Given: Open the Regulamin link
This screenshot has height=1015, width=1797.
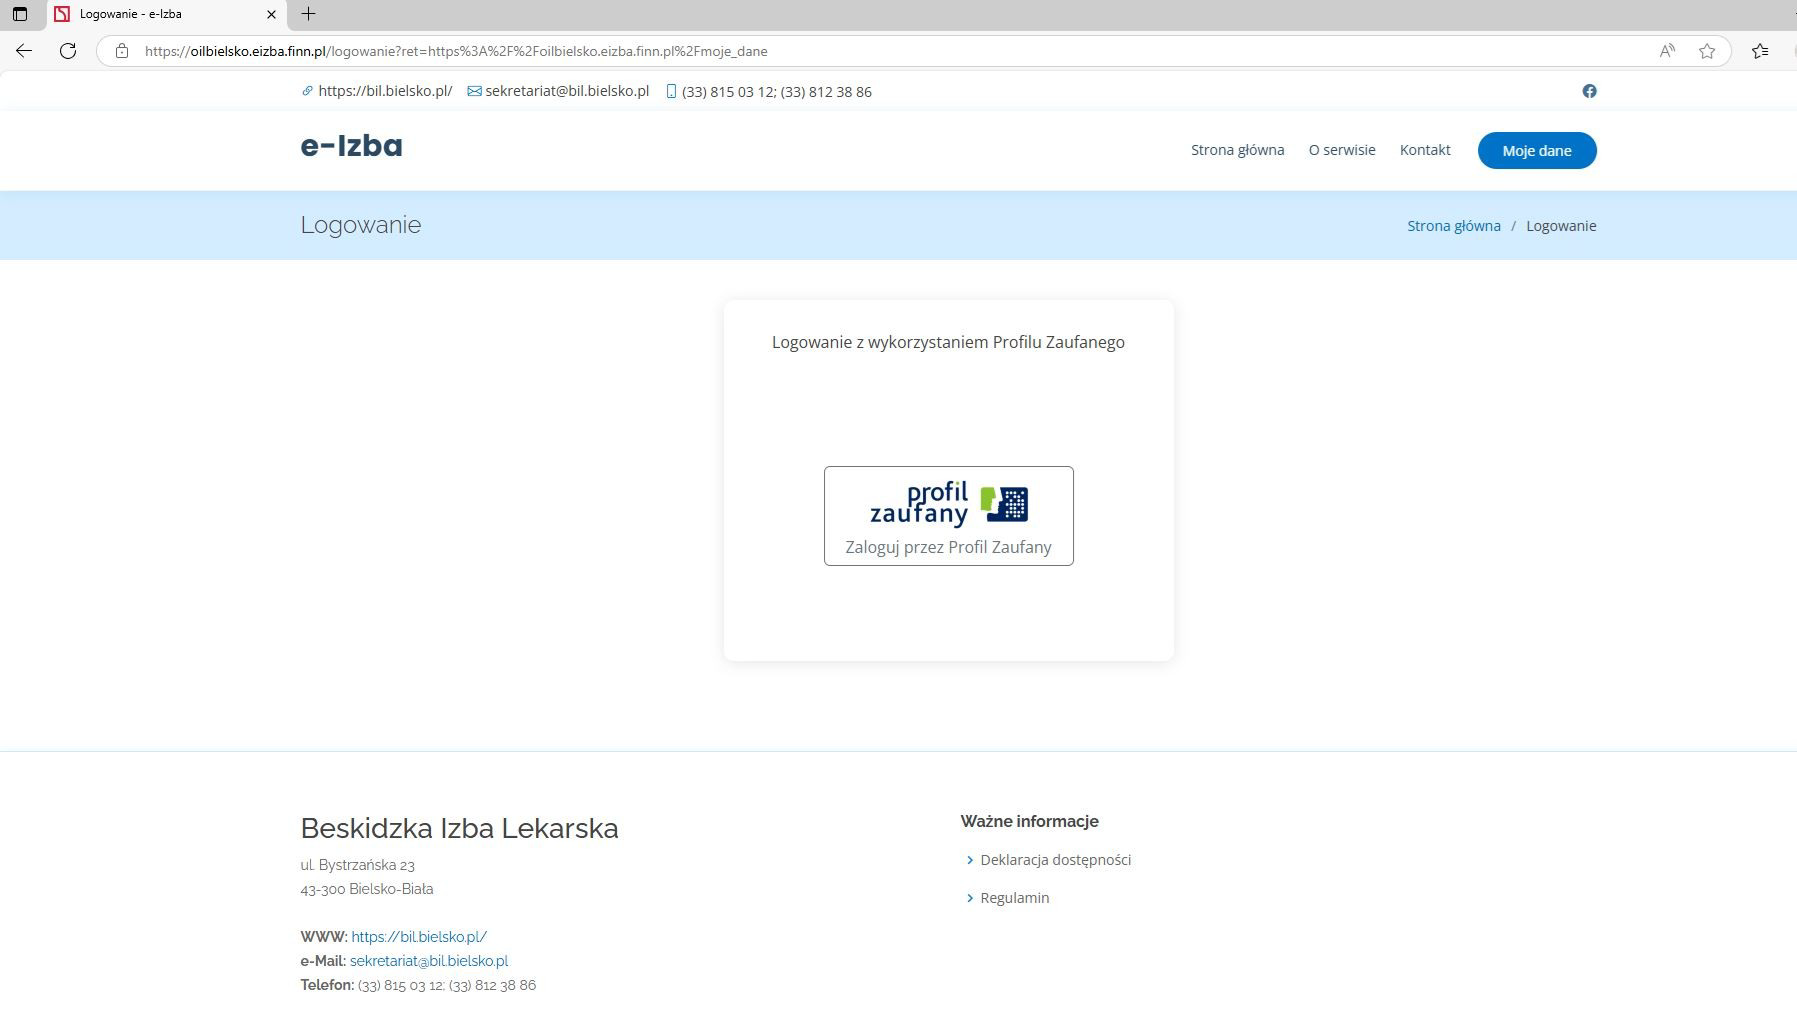Looking at the screenshot, I should [1014, 898].
